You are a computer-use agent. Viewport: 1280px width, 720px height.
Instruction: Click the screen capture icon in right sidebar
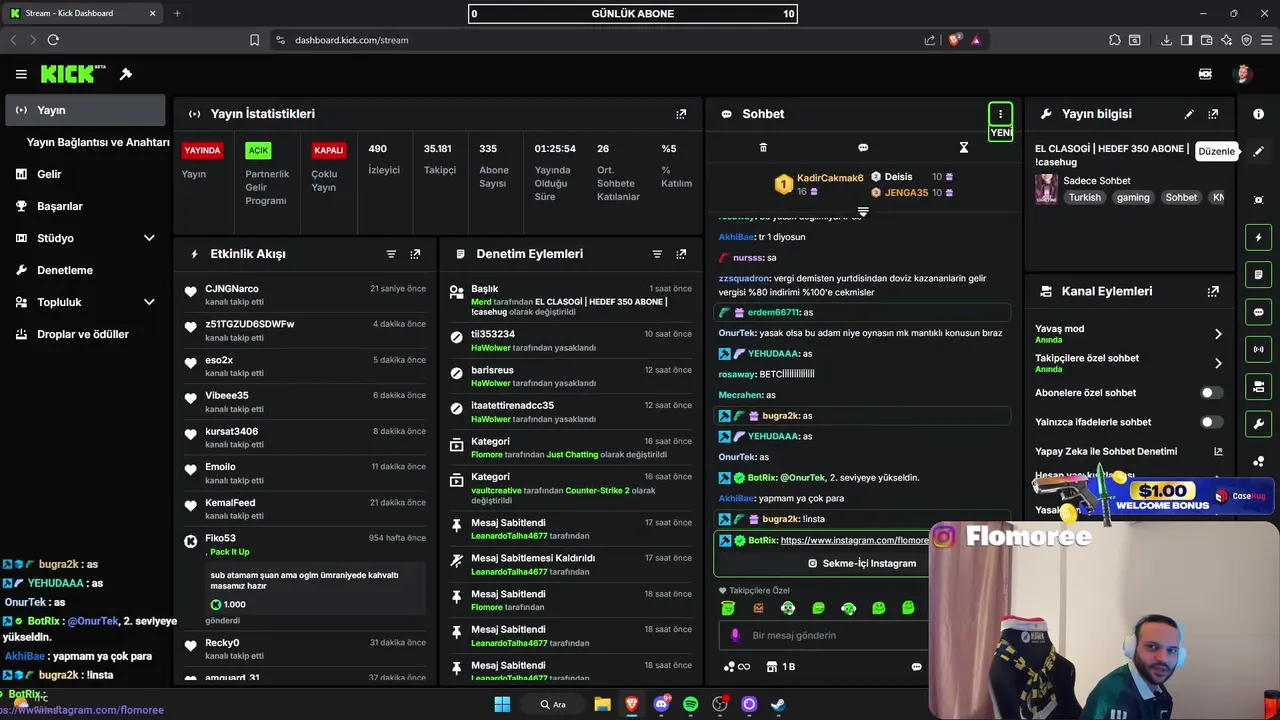[x=1258, y=200]
